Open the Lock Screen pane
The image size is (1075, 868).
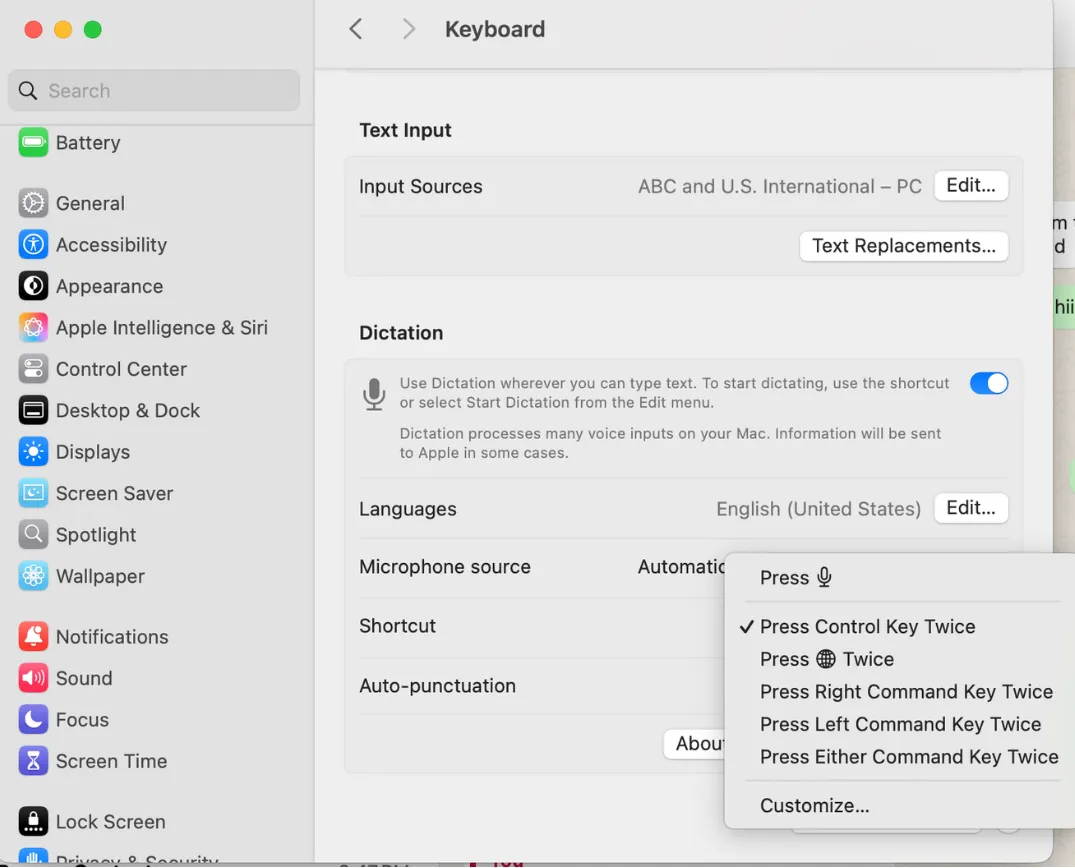(110, 821)
